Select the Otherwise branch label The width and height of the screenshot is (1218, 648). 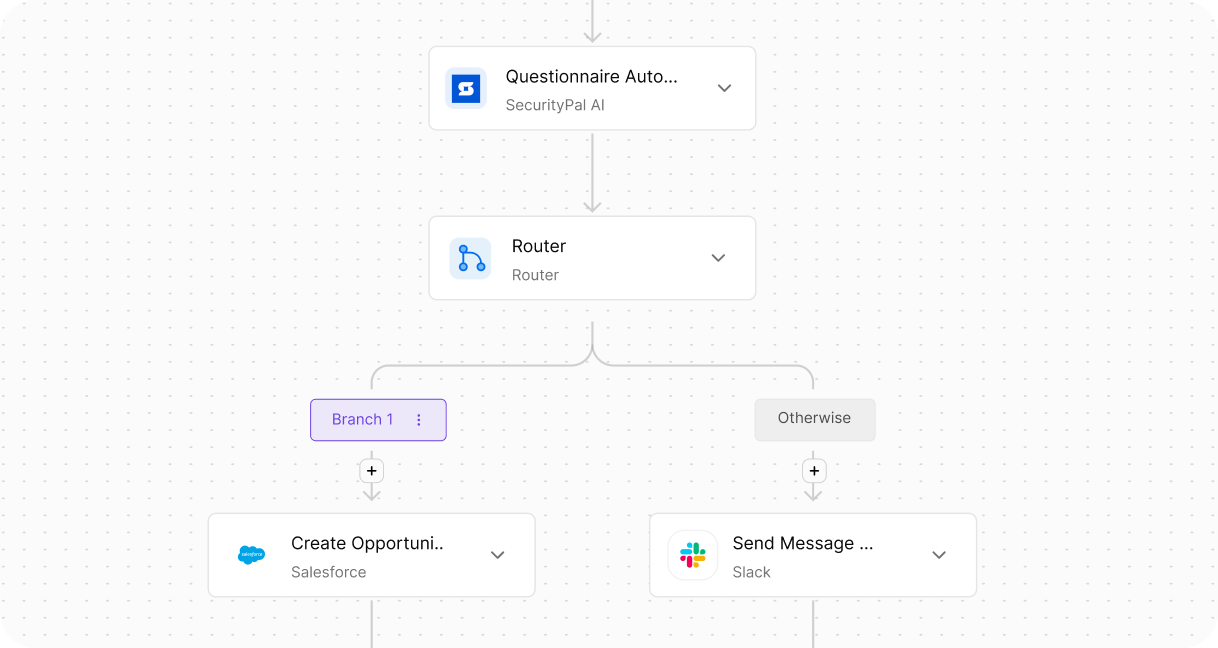pos(815,419)
